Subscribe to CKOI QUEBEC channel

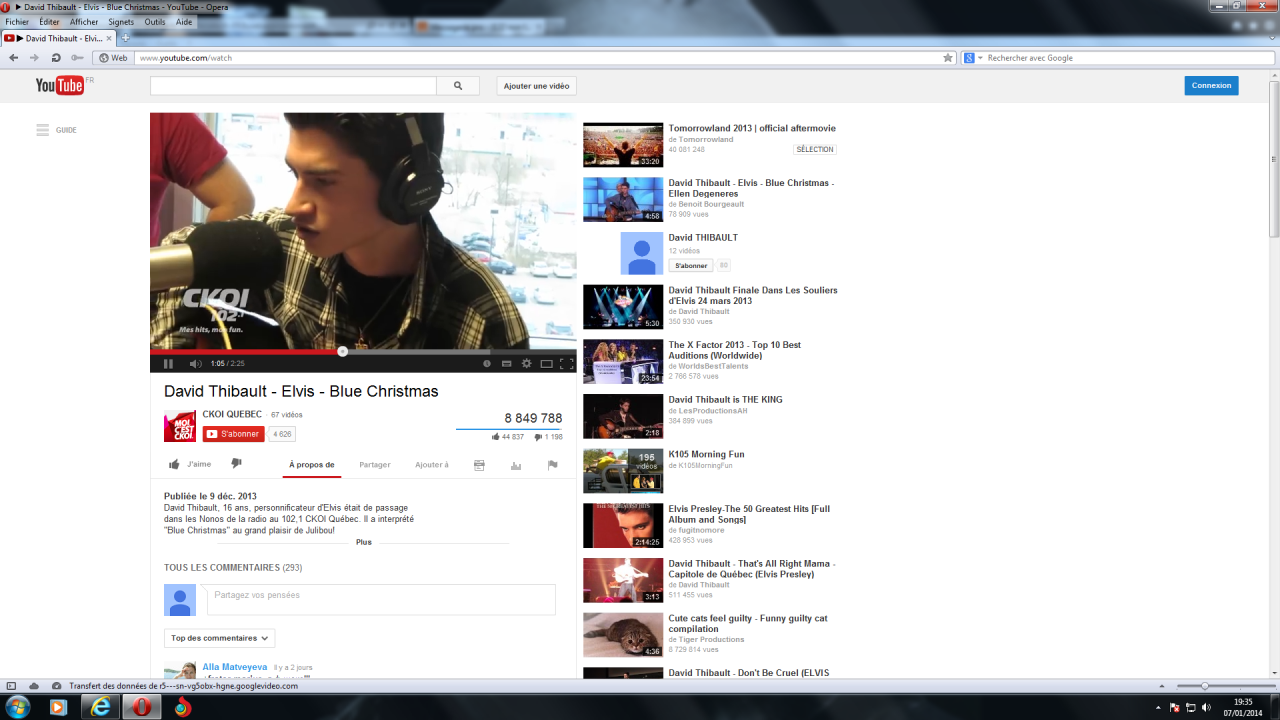point(234,434)
